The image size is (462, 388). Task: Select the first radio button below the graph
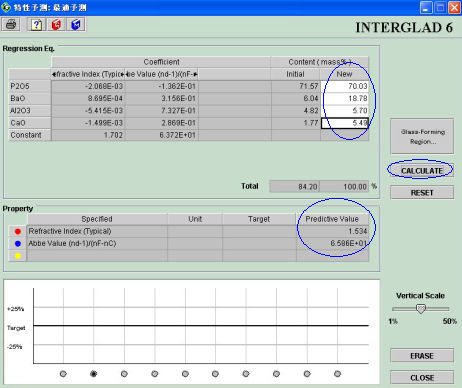(x=63, y=374)
